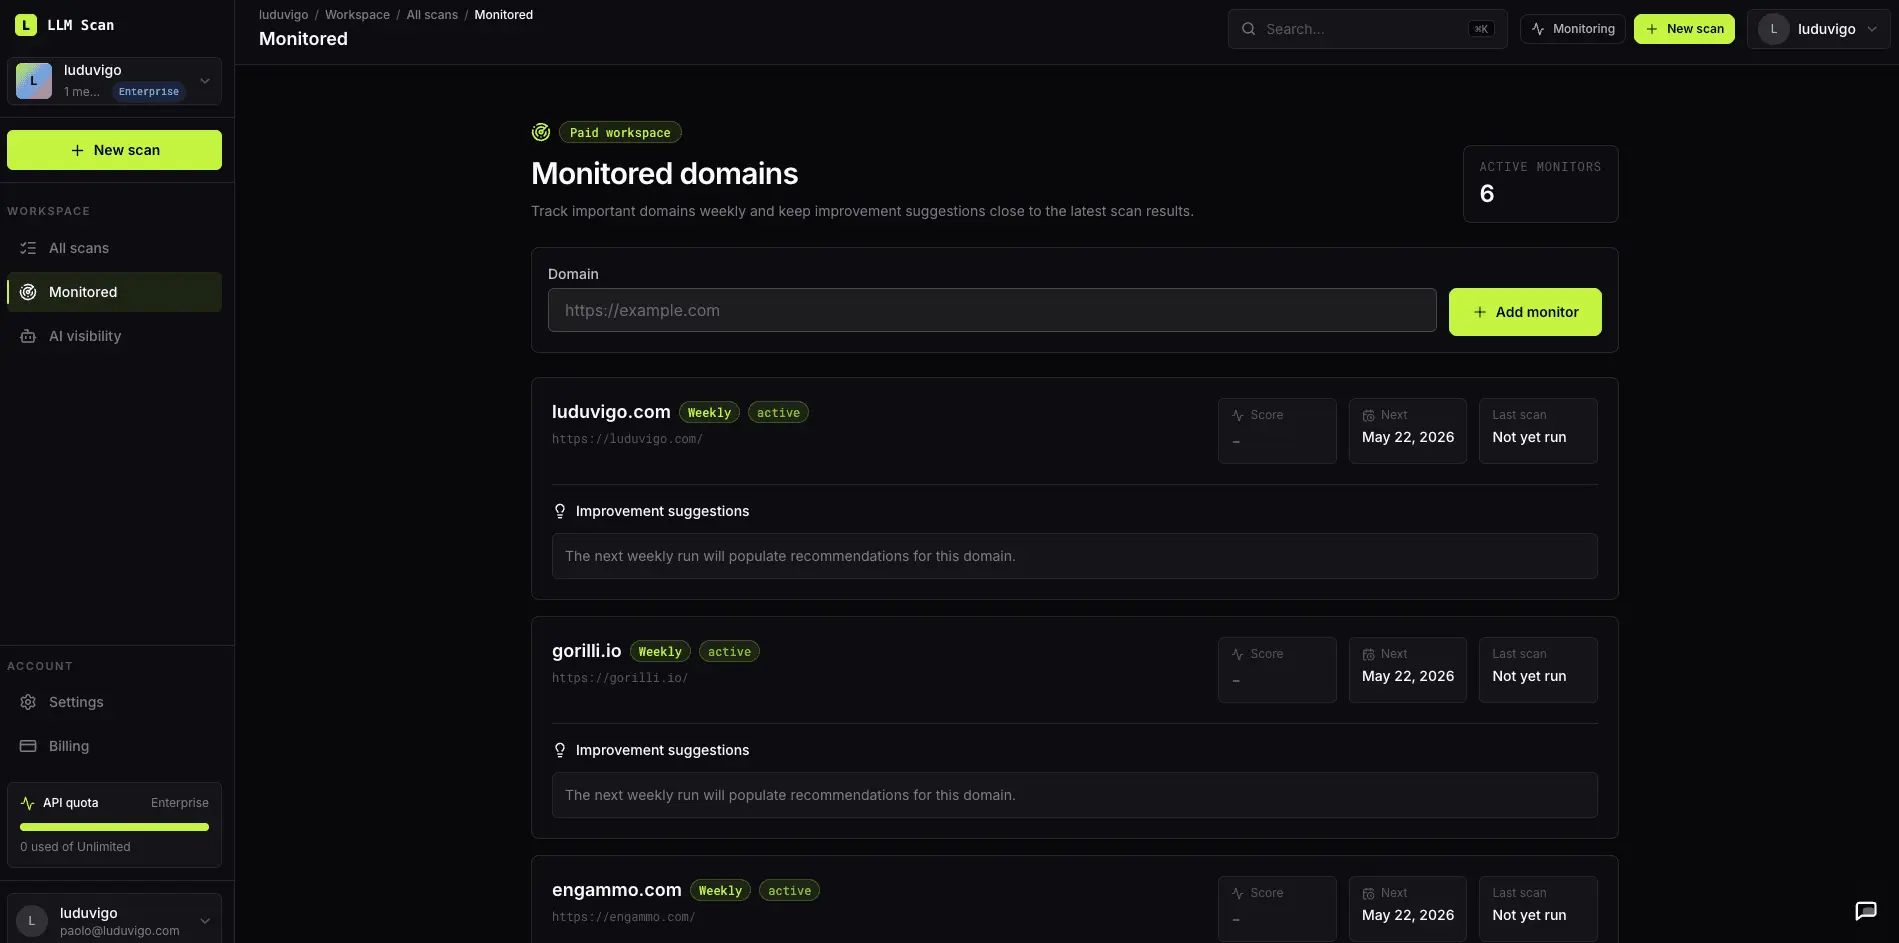
Task: Click the active status badge on engammo.com
Action: coord(789,891)
